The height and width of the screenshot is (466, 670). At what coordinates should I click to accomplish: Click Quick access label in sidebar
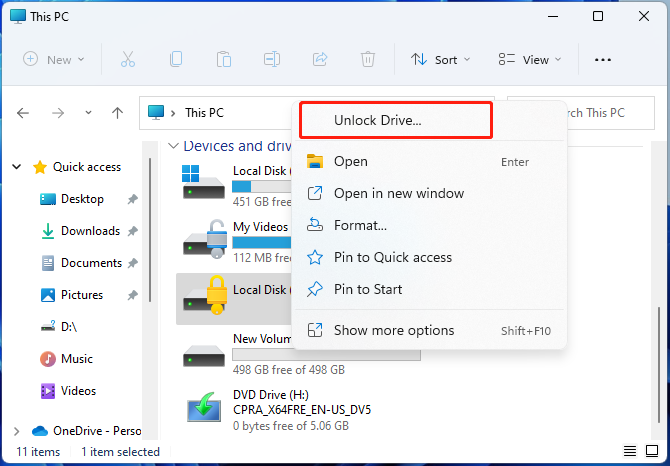[87, 167]
